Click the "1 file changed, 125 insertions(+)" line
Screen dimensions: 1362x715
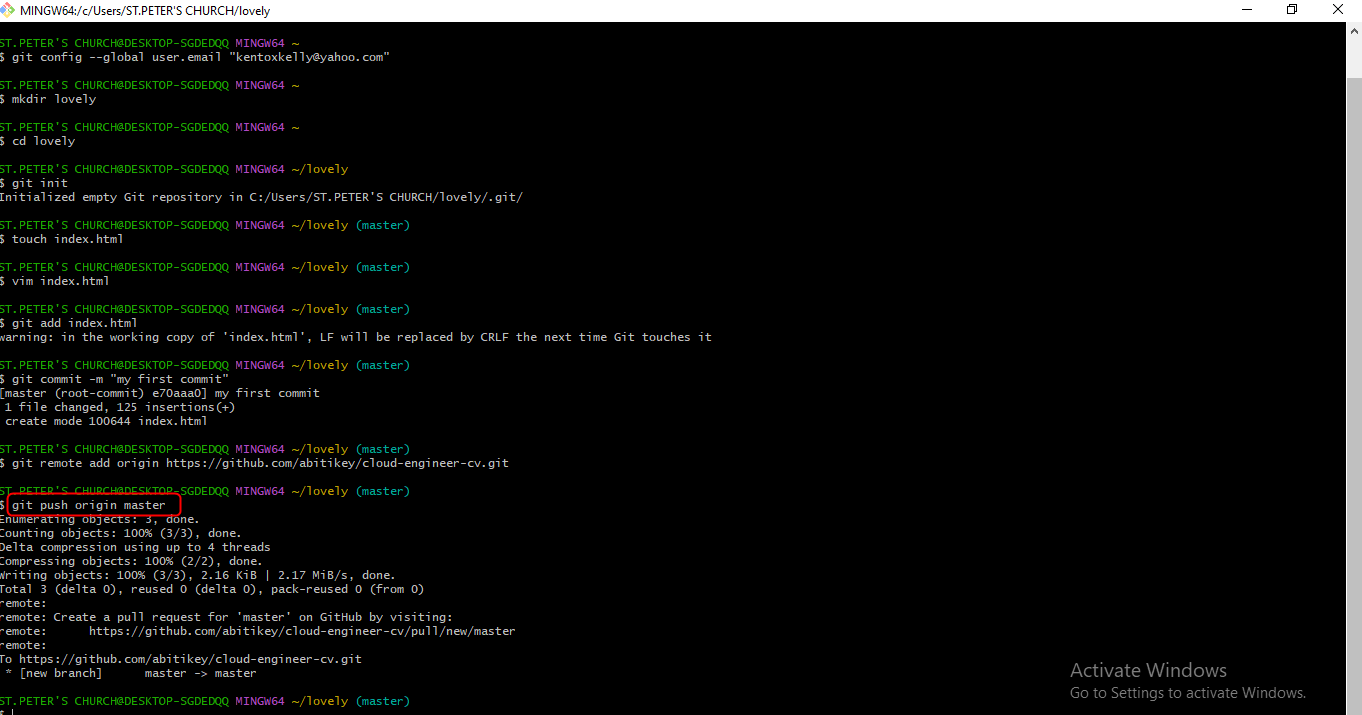pos(120,407)
